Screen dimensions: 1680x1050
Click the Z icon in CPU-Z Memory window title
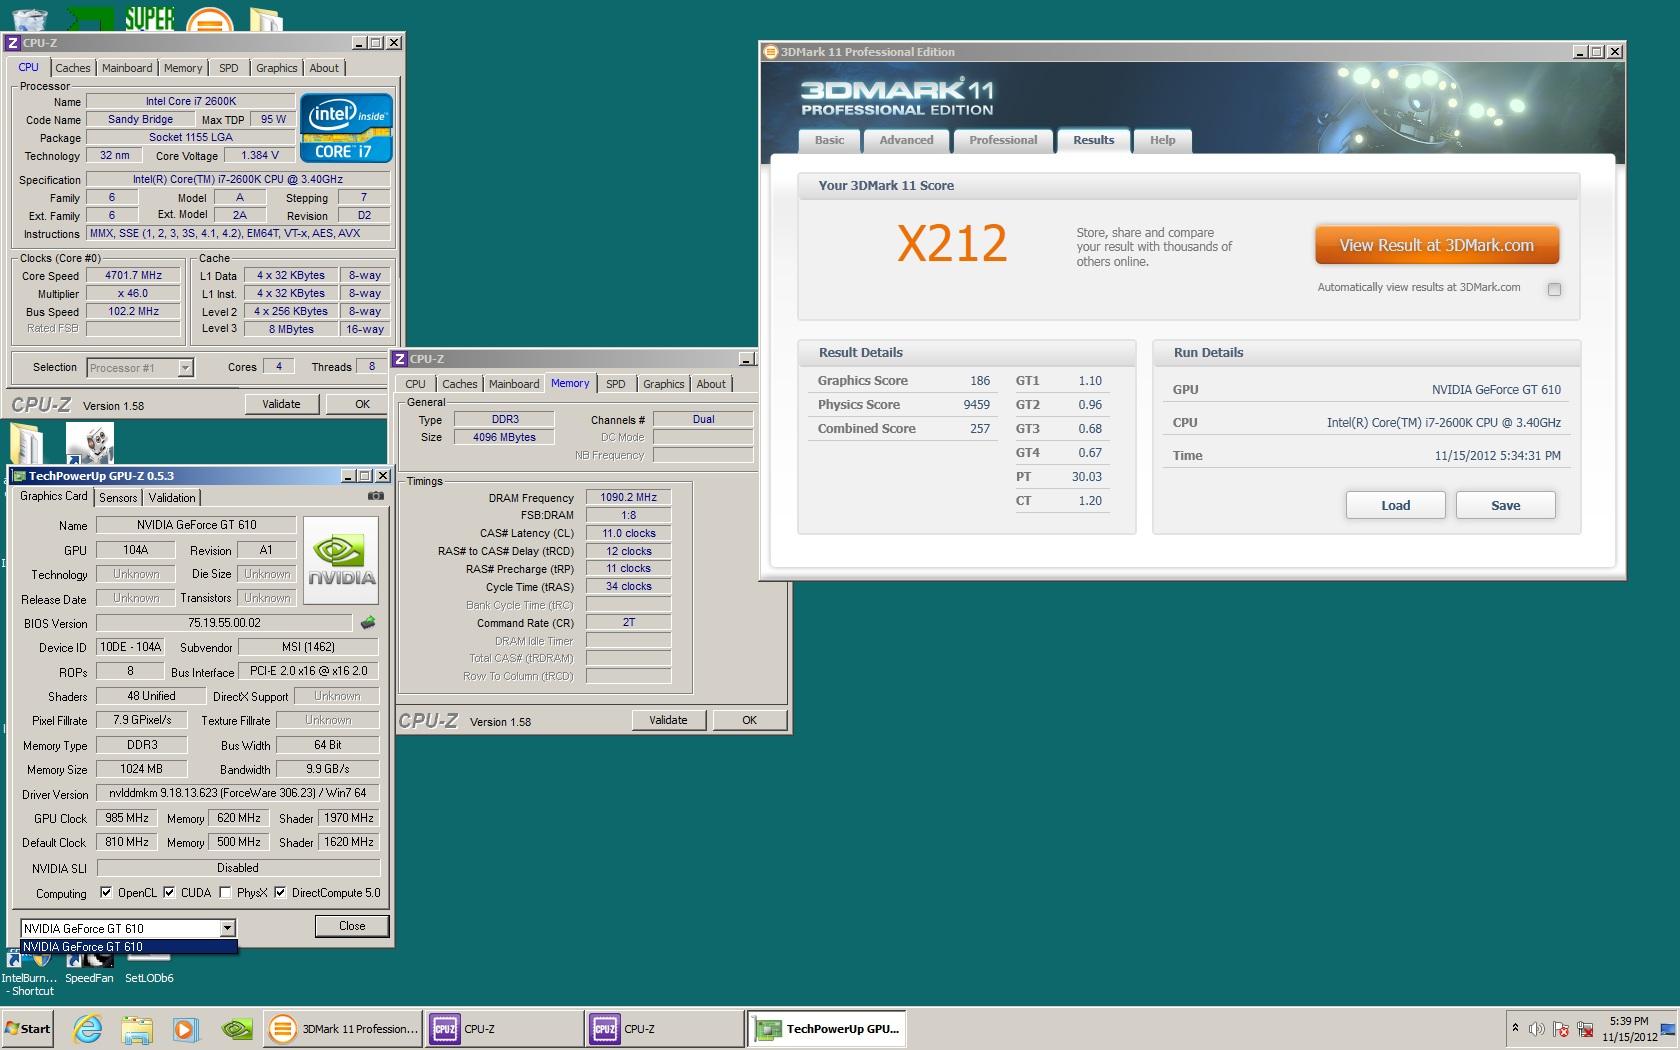[x=400, y=359]
